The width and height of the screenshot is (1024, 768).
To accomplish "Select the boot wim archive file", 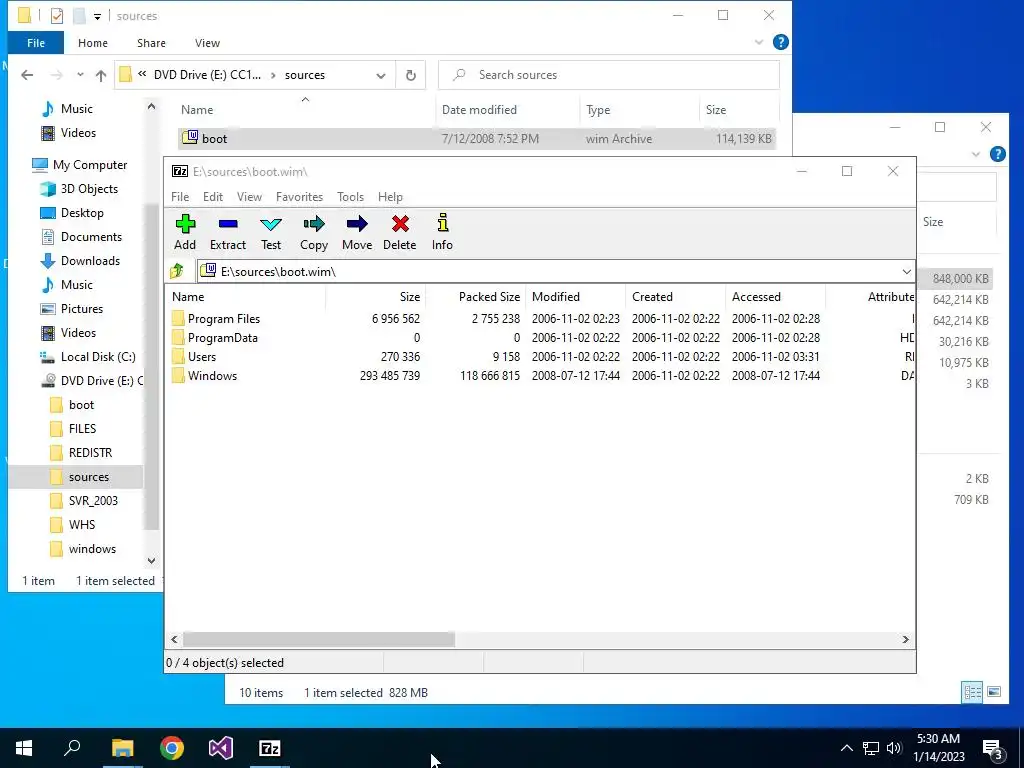I will coord(477,138).
